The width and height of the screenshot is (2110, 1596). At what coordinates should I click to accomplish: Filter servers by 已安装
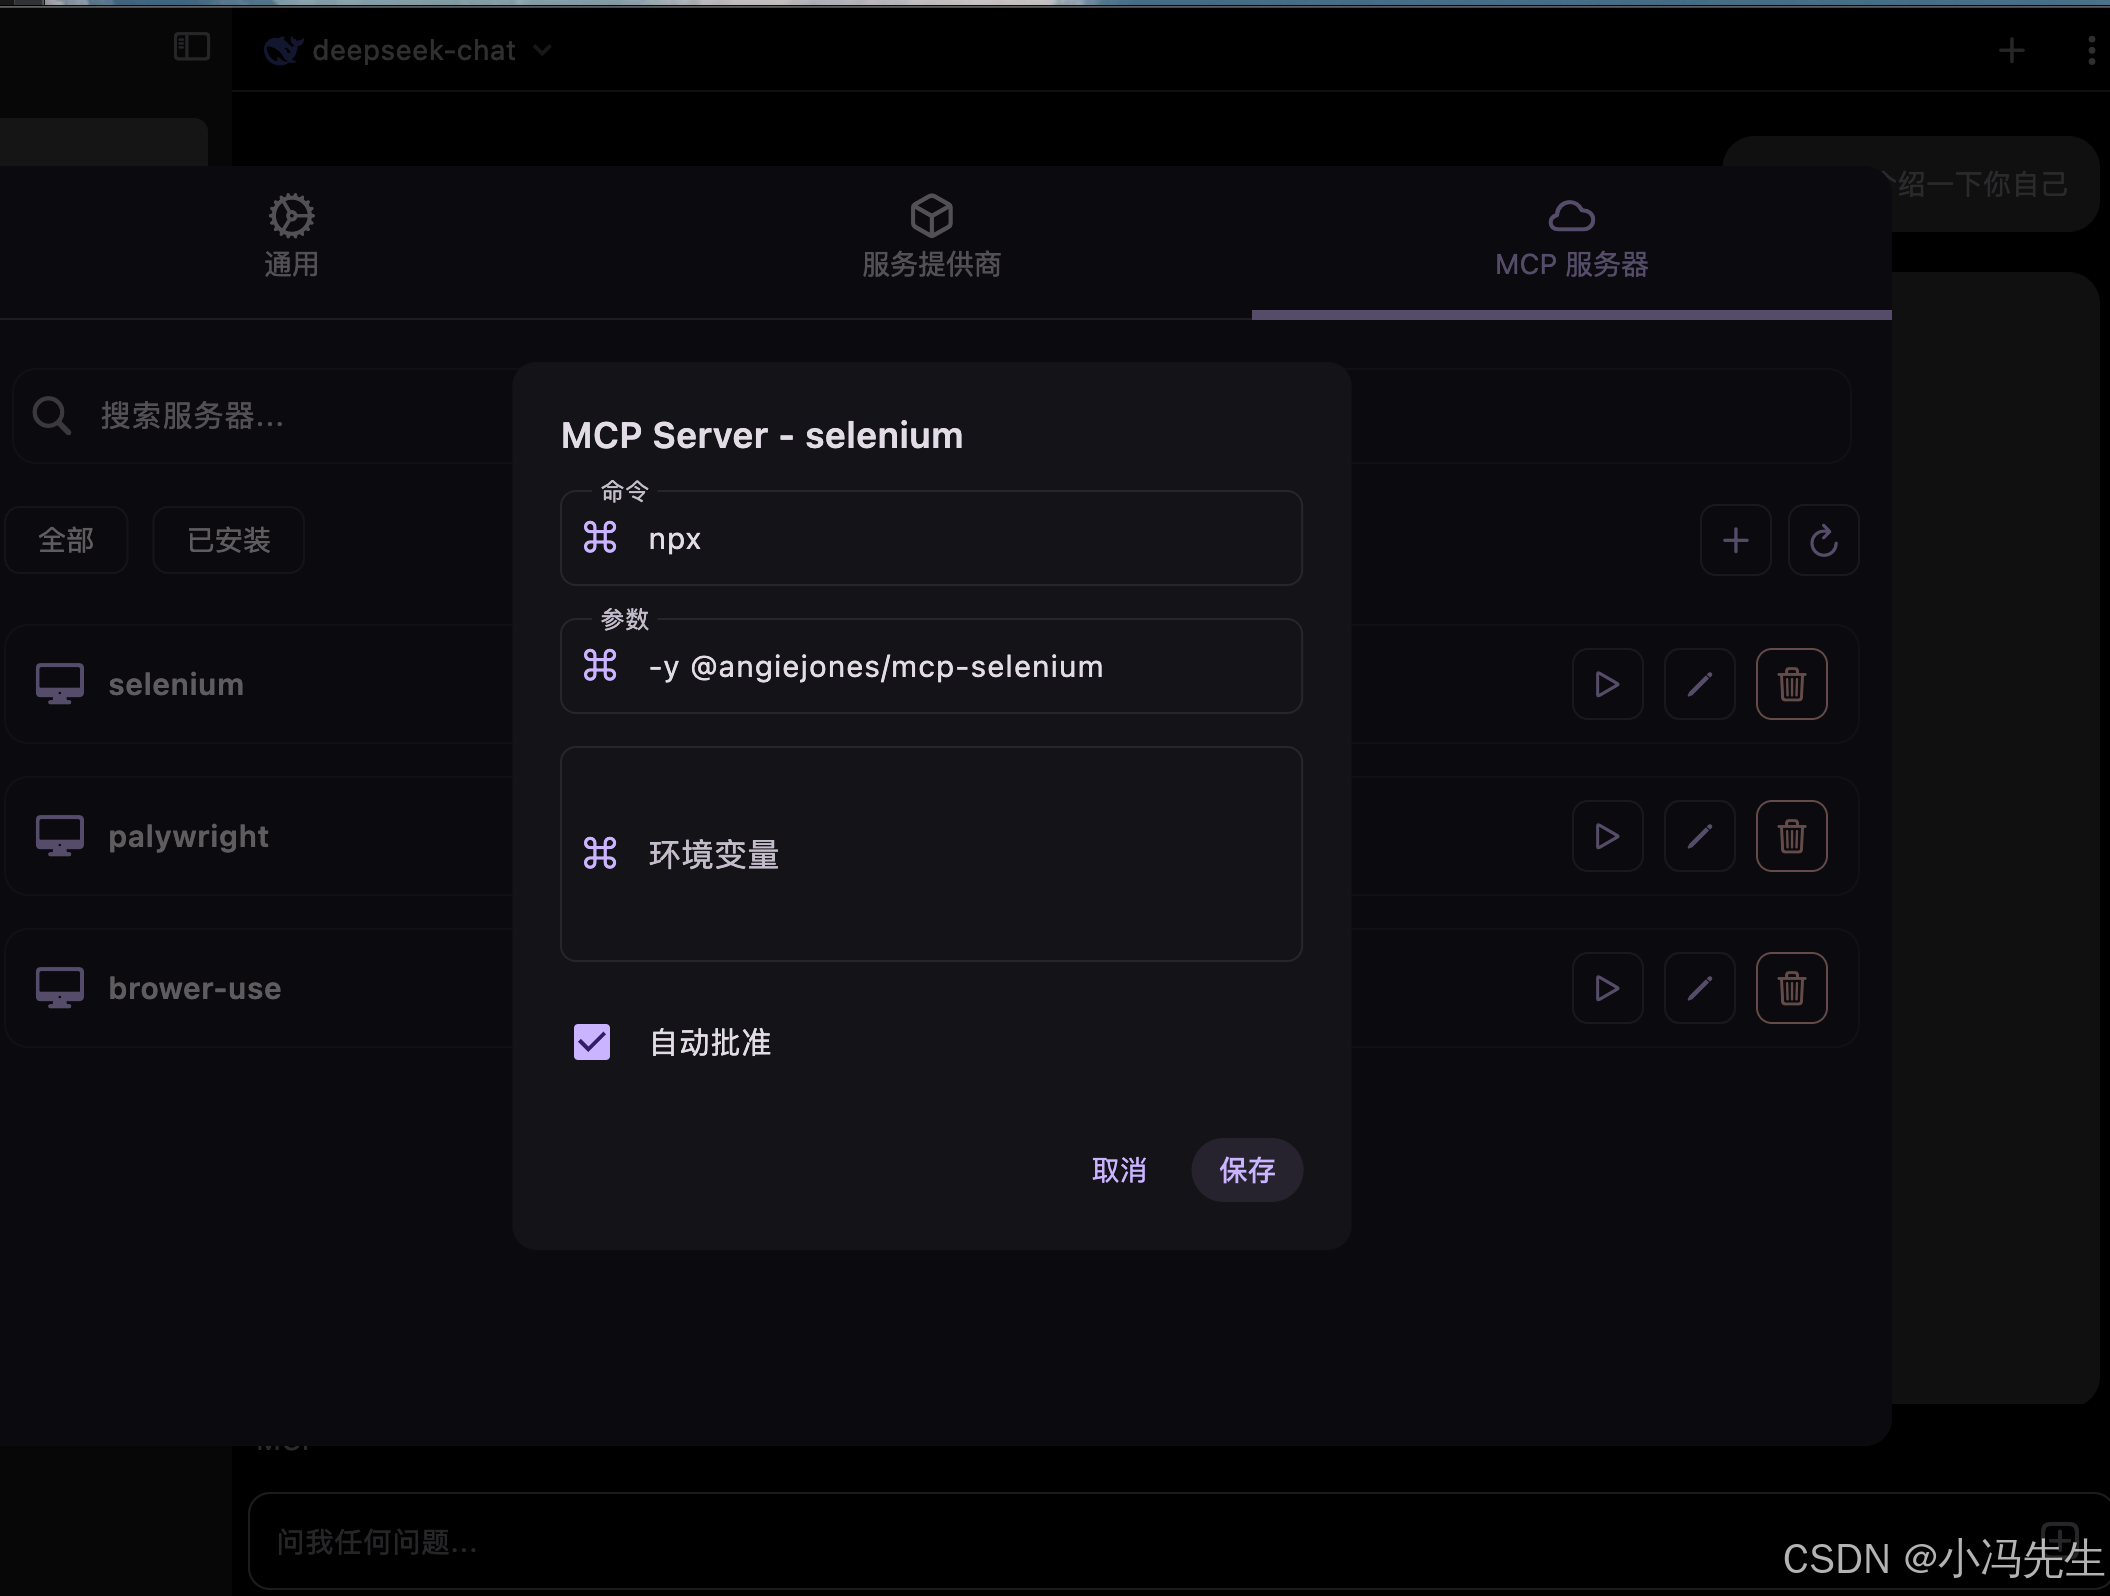(228, 540)
